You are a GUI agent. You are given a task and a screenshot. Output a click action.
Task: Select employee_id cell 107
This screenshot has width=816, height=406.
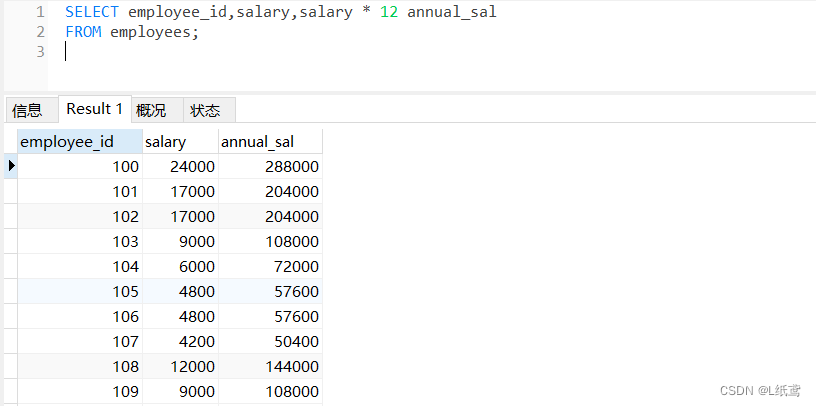point(80,341)
